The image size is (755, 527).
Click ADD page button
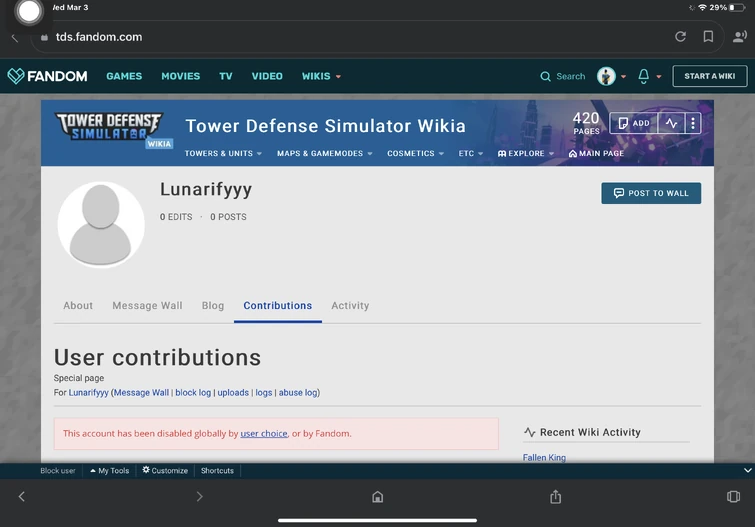[x=634, y=123]
